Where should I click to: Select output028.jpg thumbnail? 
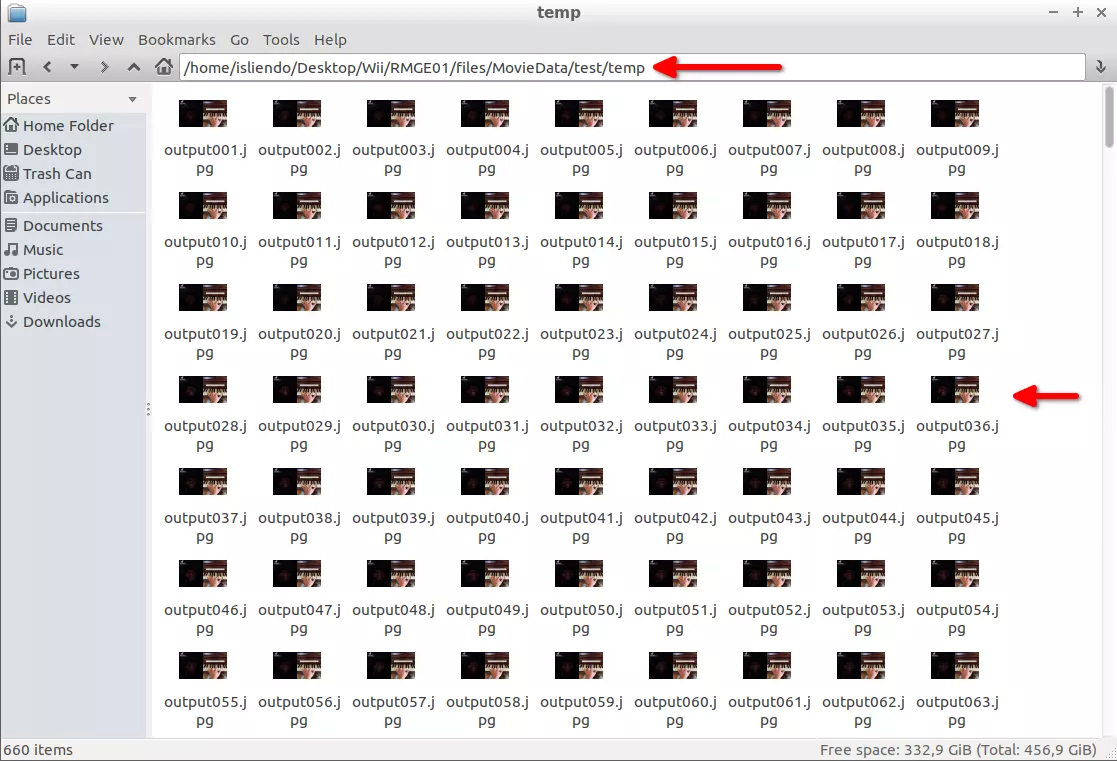click(203, 389)
